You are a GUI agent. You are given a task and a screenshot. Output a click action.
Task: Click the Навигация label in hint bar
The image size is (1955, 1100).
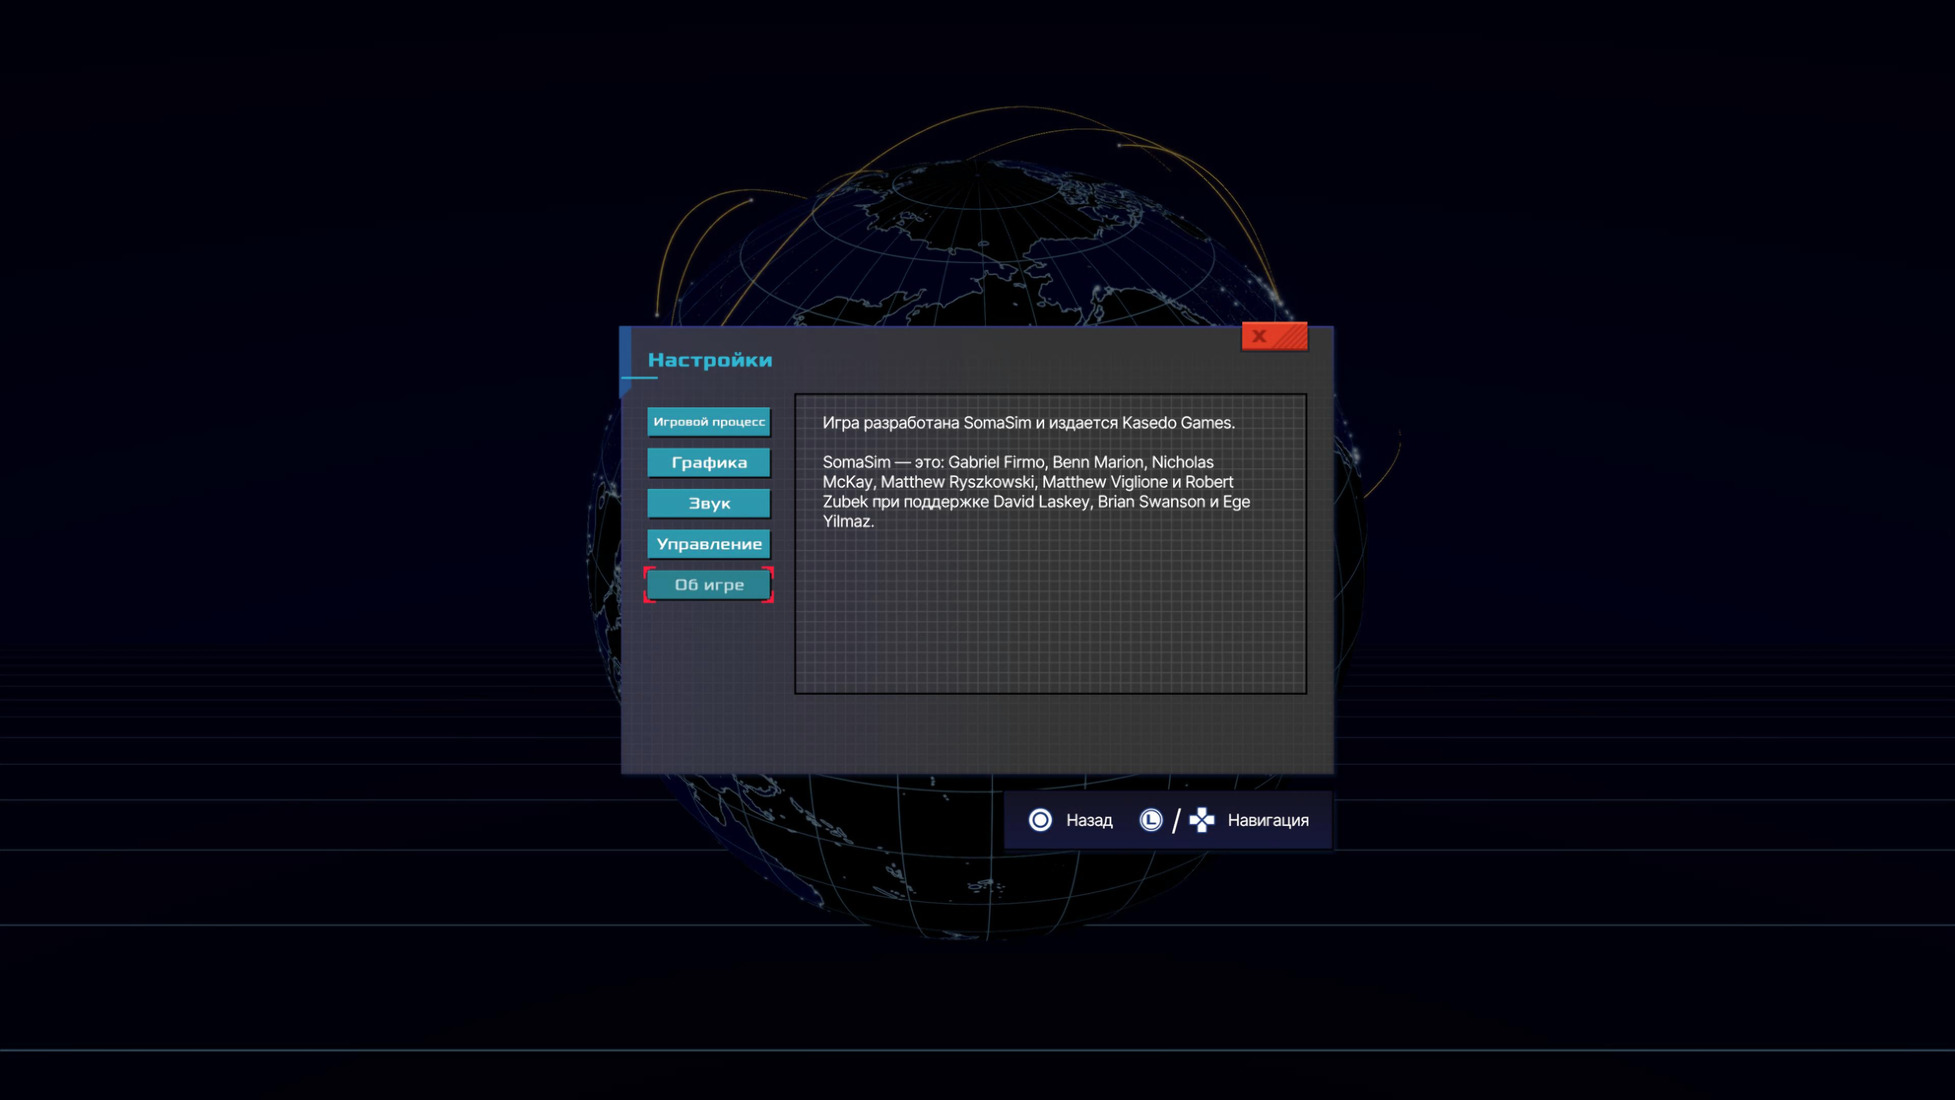point(1267,820)
